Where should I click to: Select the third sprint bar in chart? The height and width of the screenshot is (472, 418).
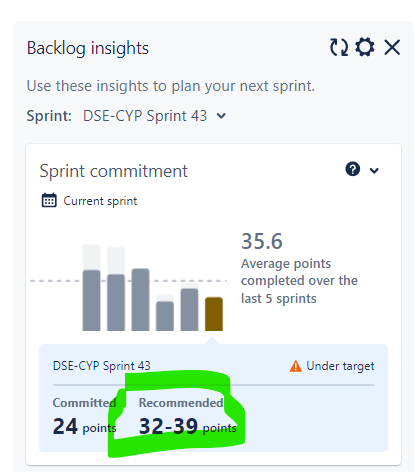(140, 299)
